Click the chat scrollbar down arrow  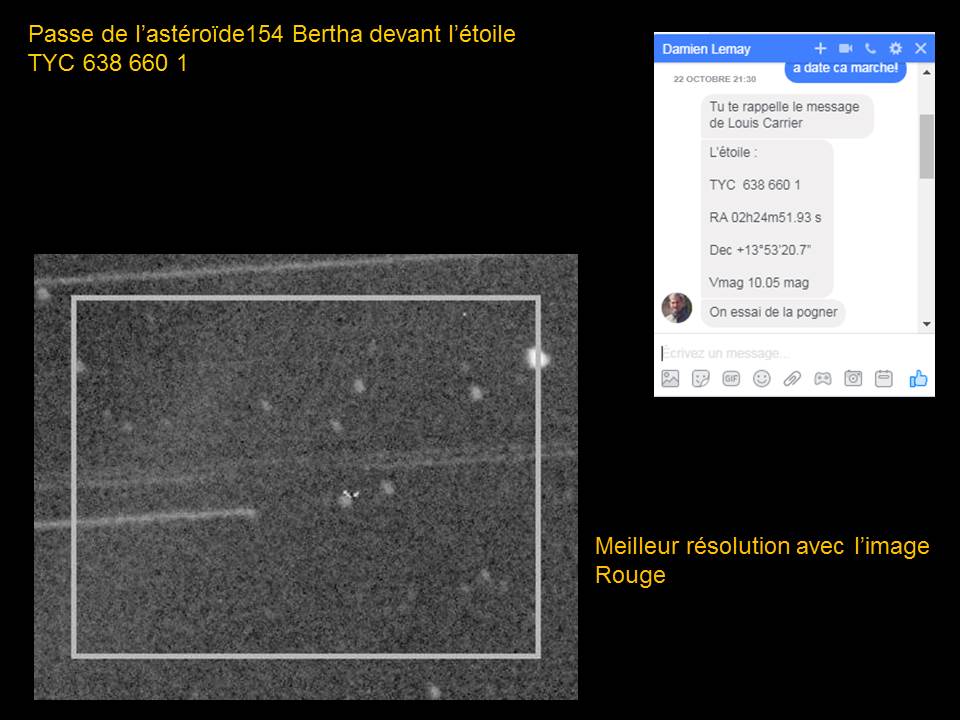click(926, 324)
